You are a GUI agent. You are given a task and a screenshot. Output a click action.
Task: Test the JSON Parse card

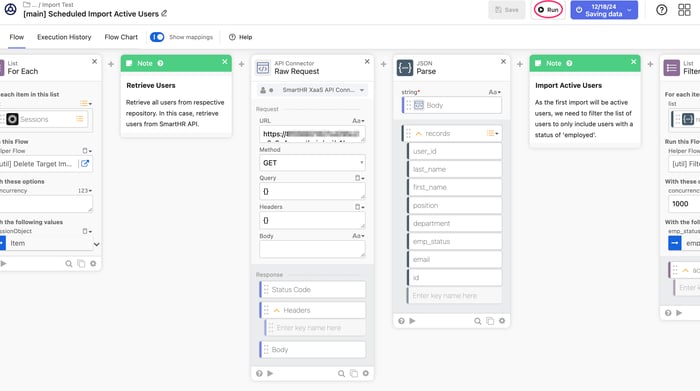[412, 321]
